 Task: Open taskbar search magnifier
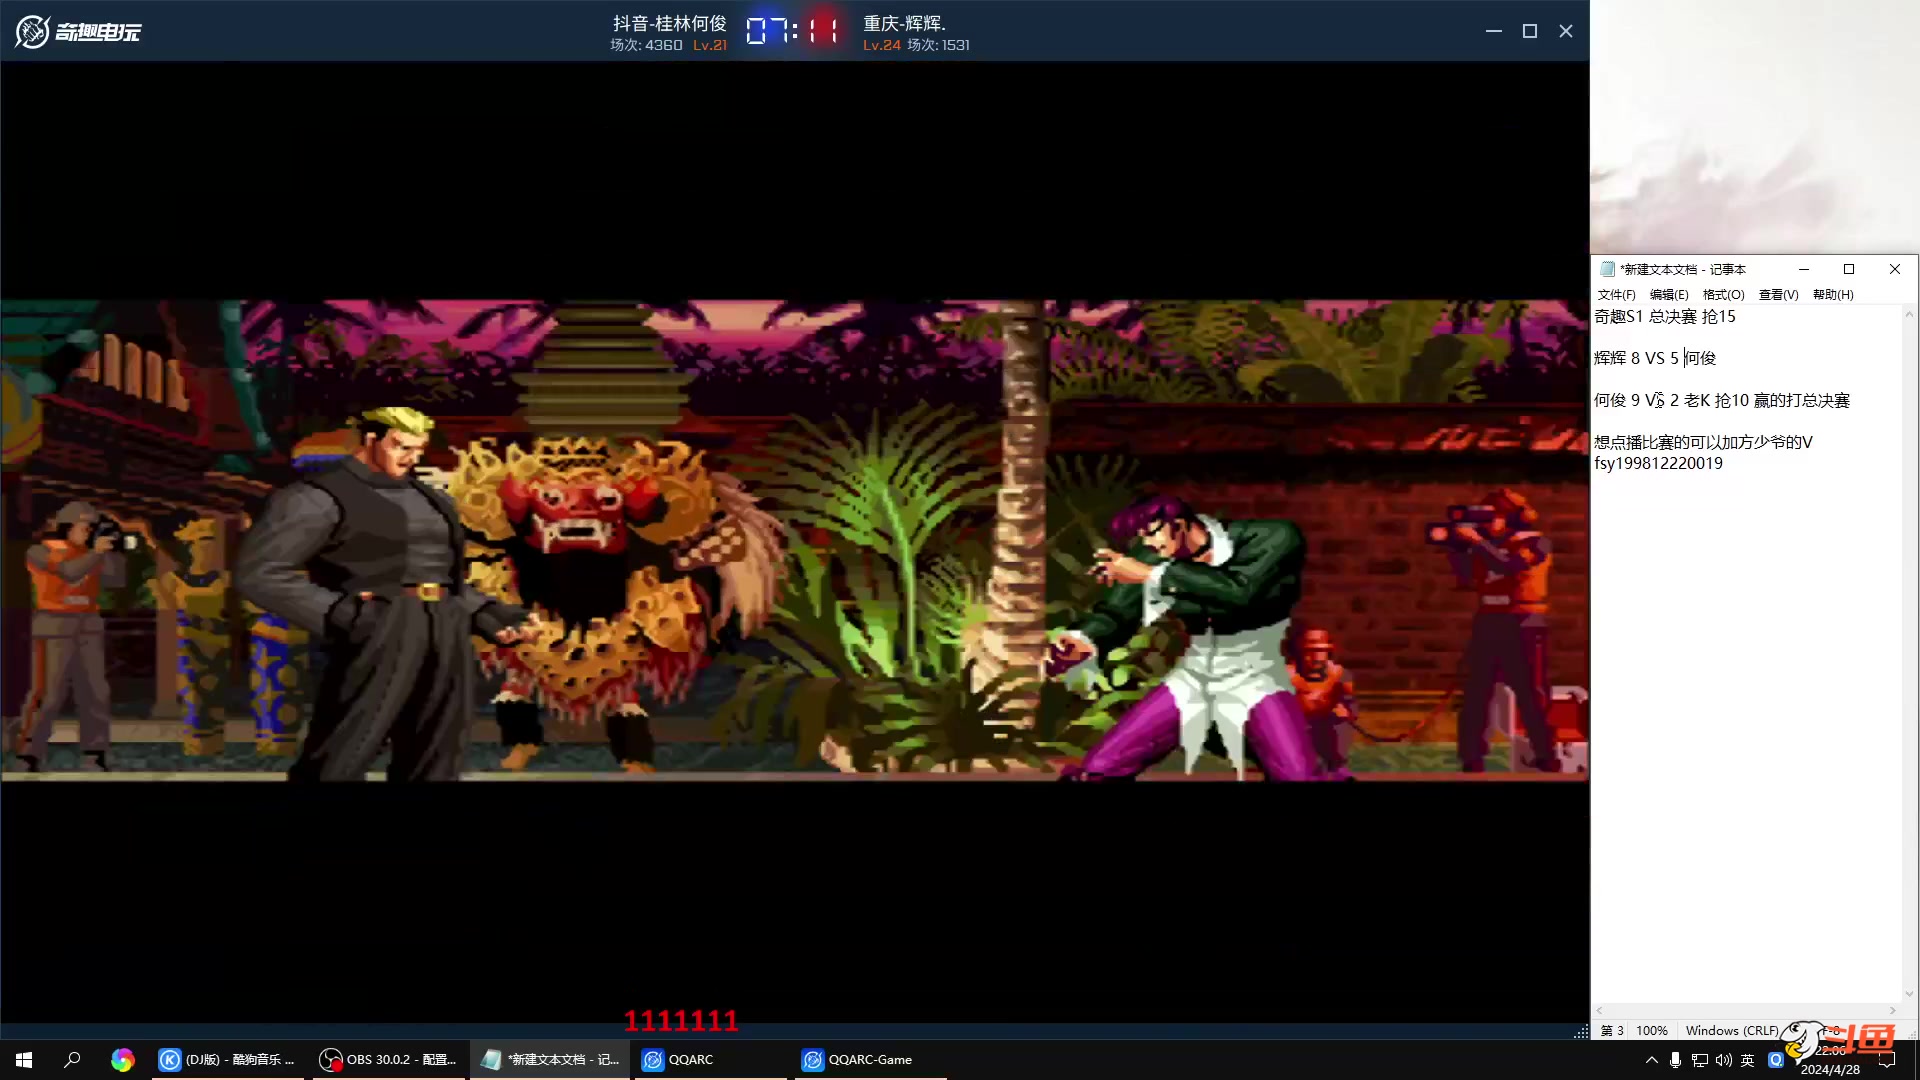72,1060
